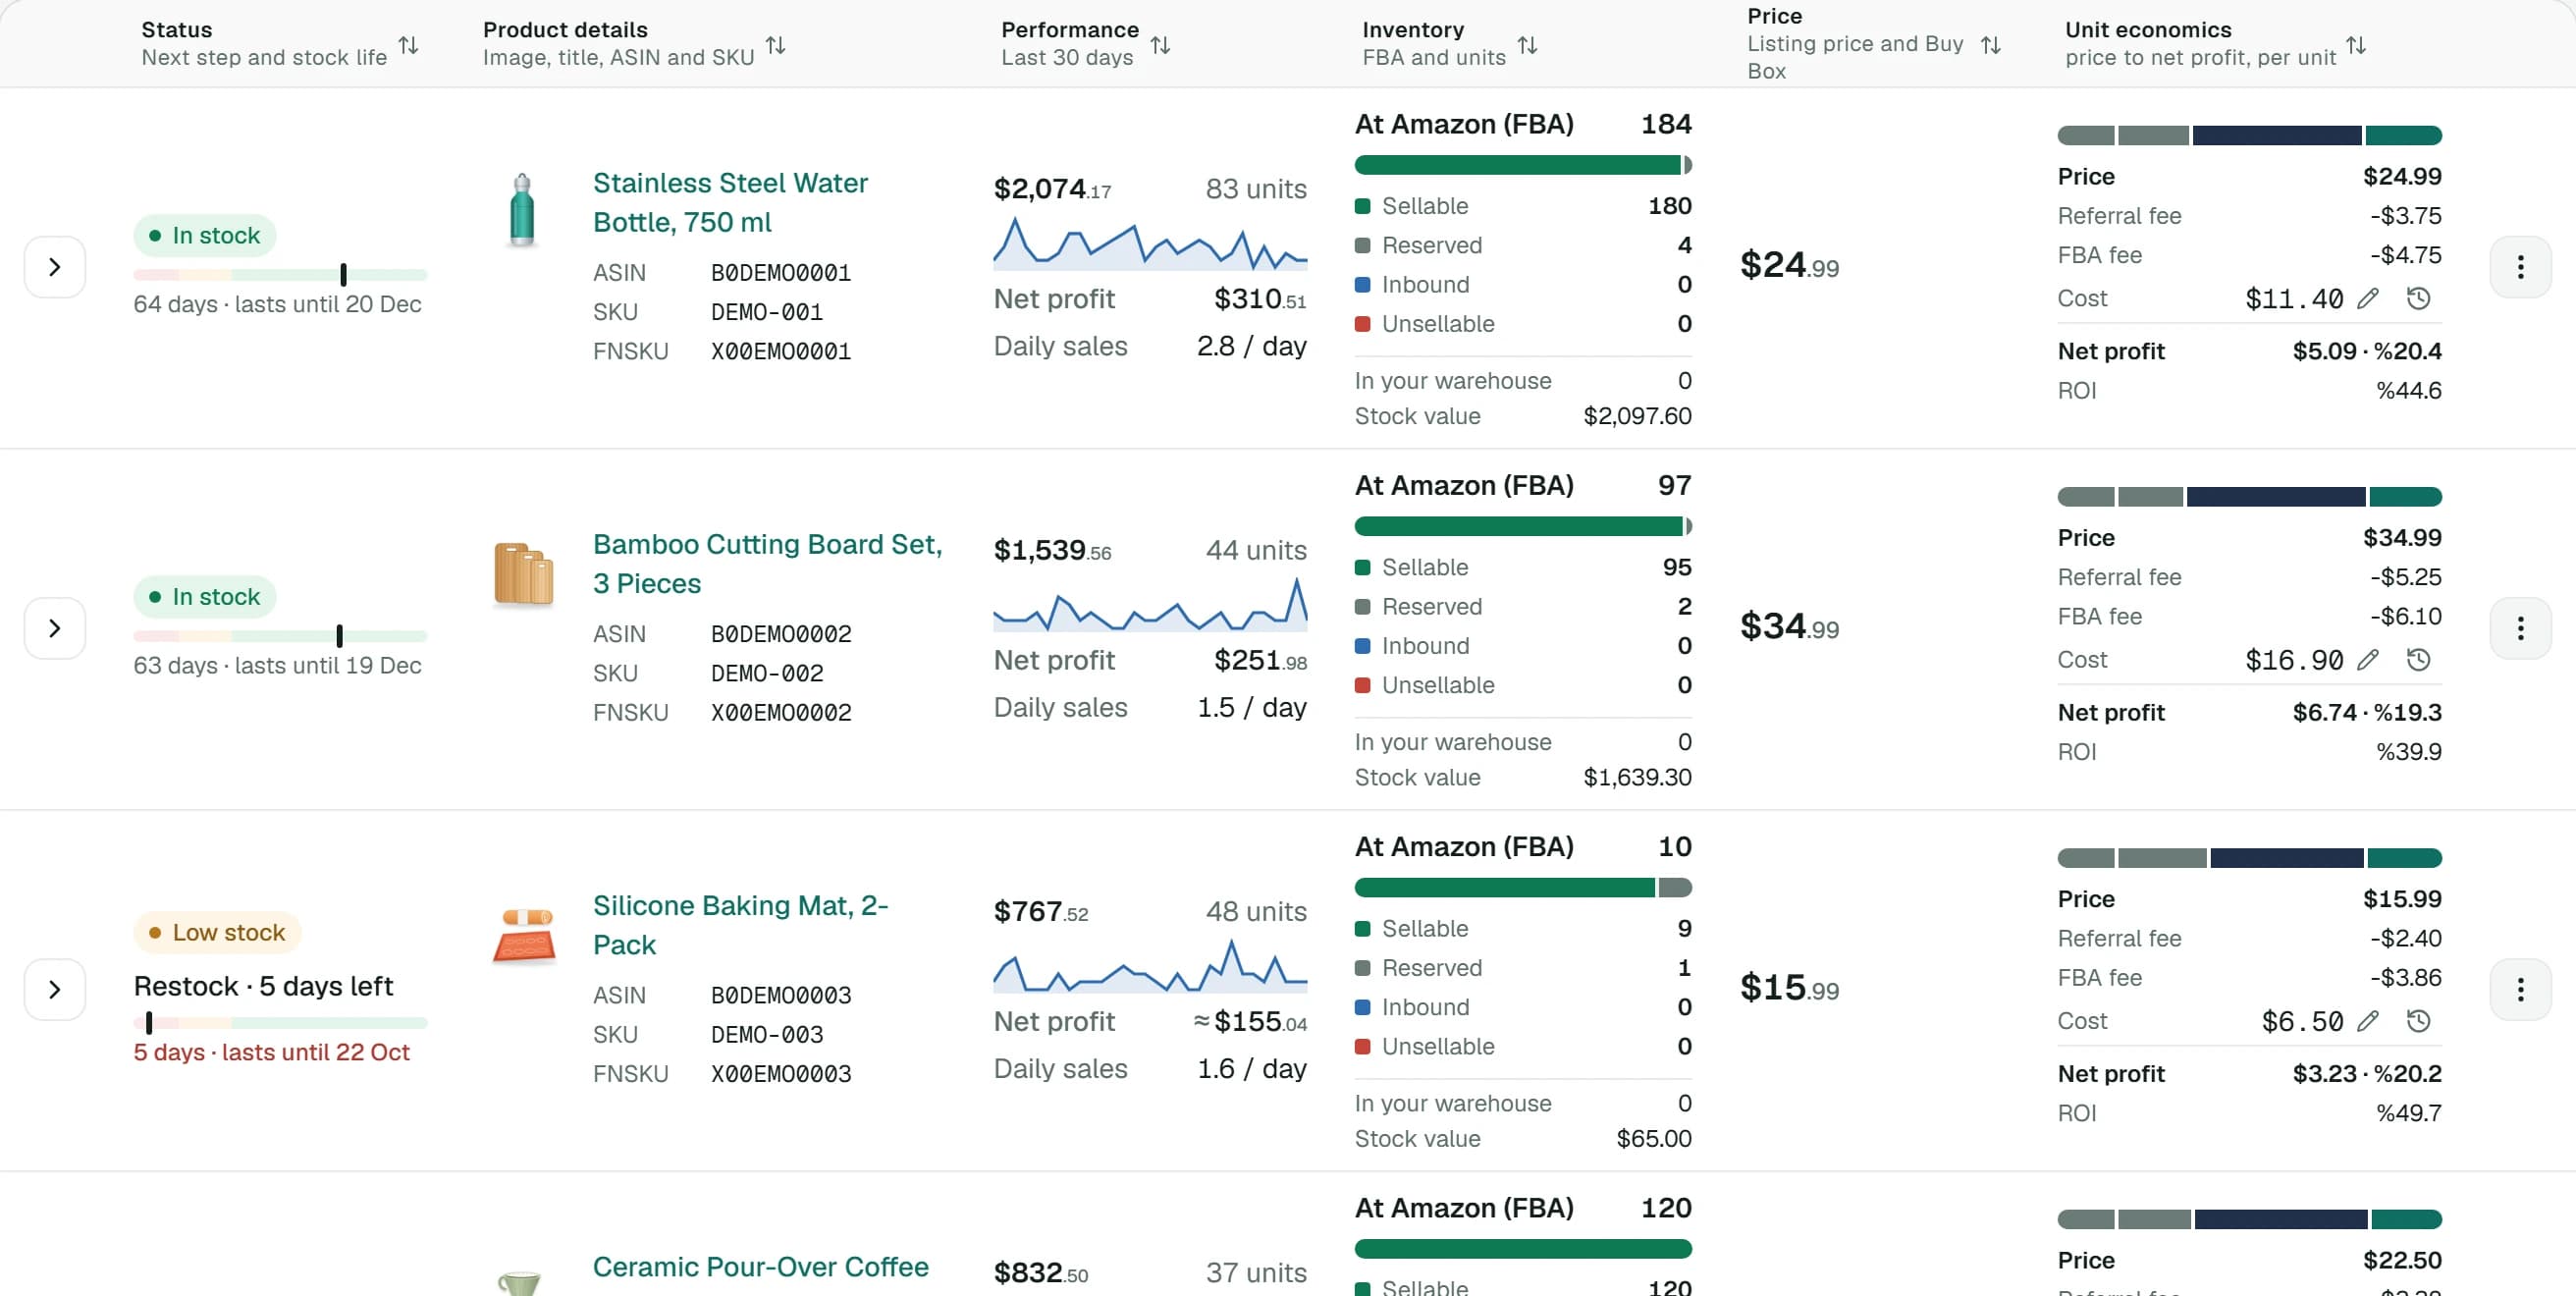Screen dimensions: 2576x1296
Task: Select ASIN text B0DEMO0001
Action: click(x=781, y=272)
